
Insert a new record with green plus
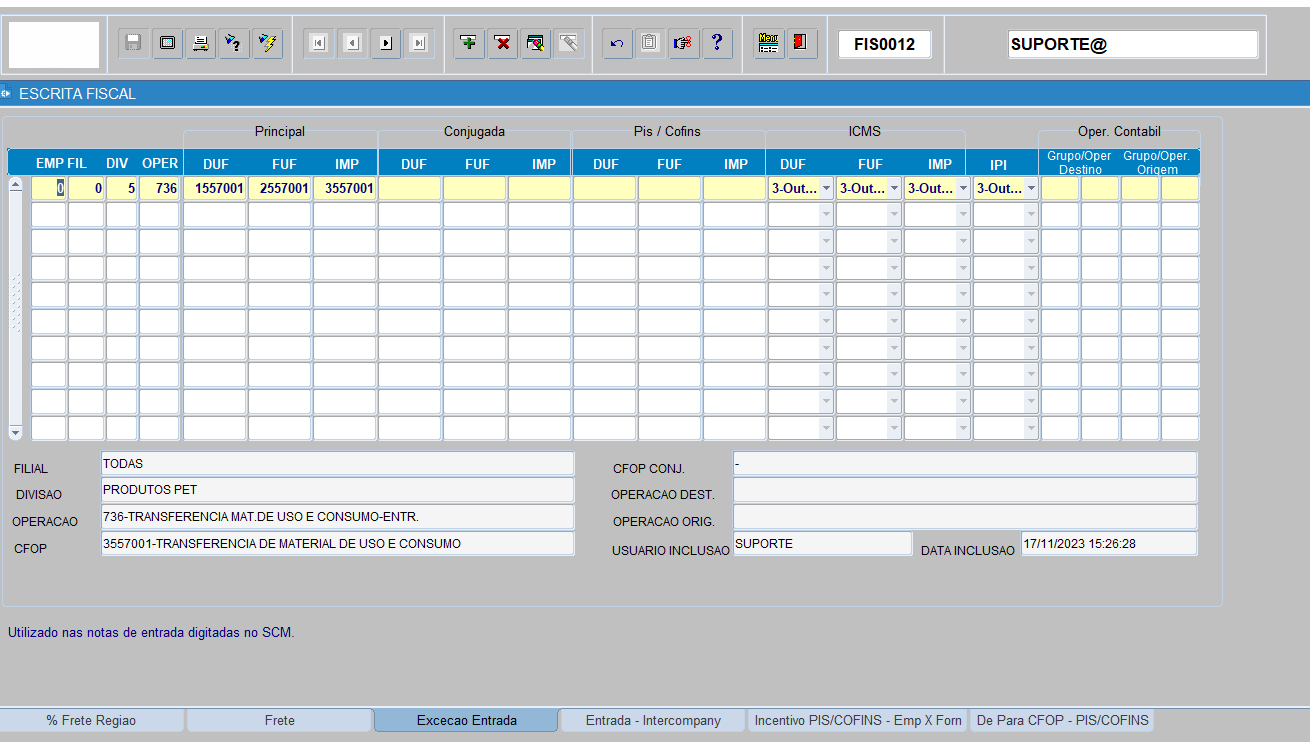(x=469, y=43)
